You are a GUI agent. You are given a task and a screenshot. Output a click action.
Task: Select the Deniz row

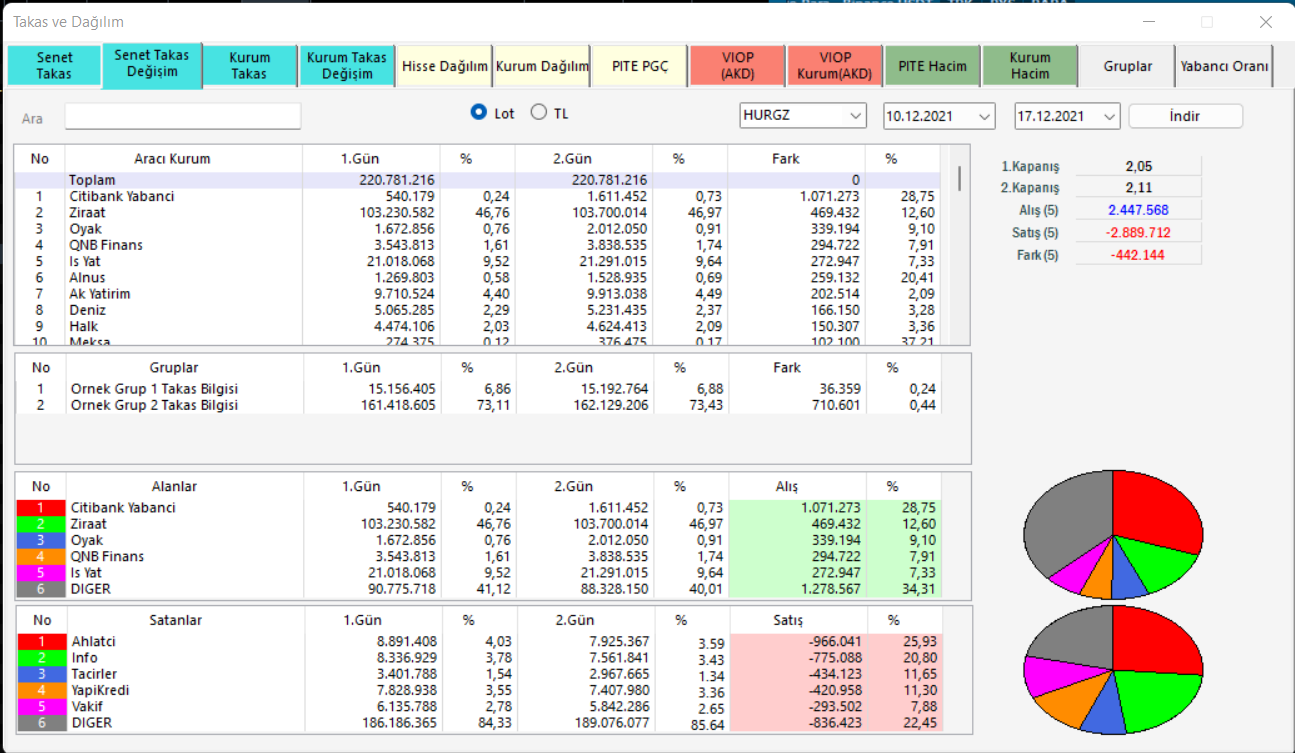click(478, 310)
